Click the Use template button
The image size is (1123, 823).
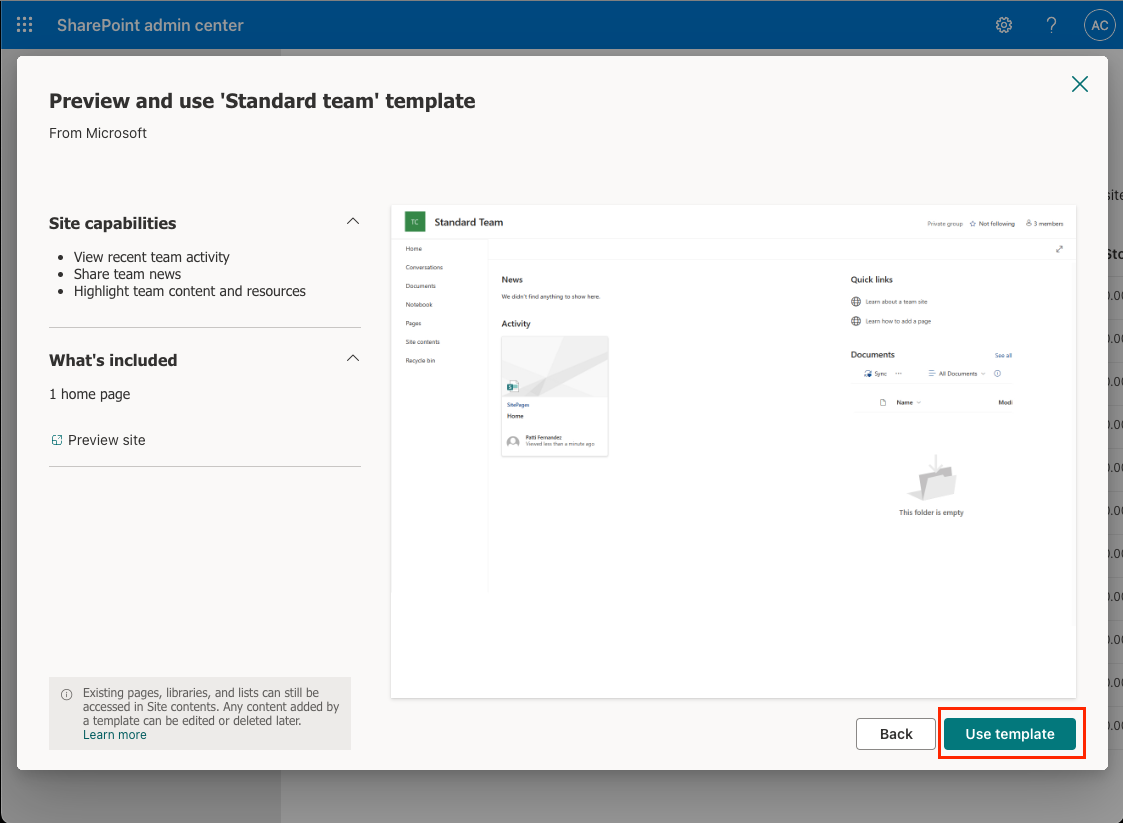(x=1009, y=733)
